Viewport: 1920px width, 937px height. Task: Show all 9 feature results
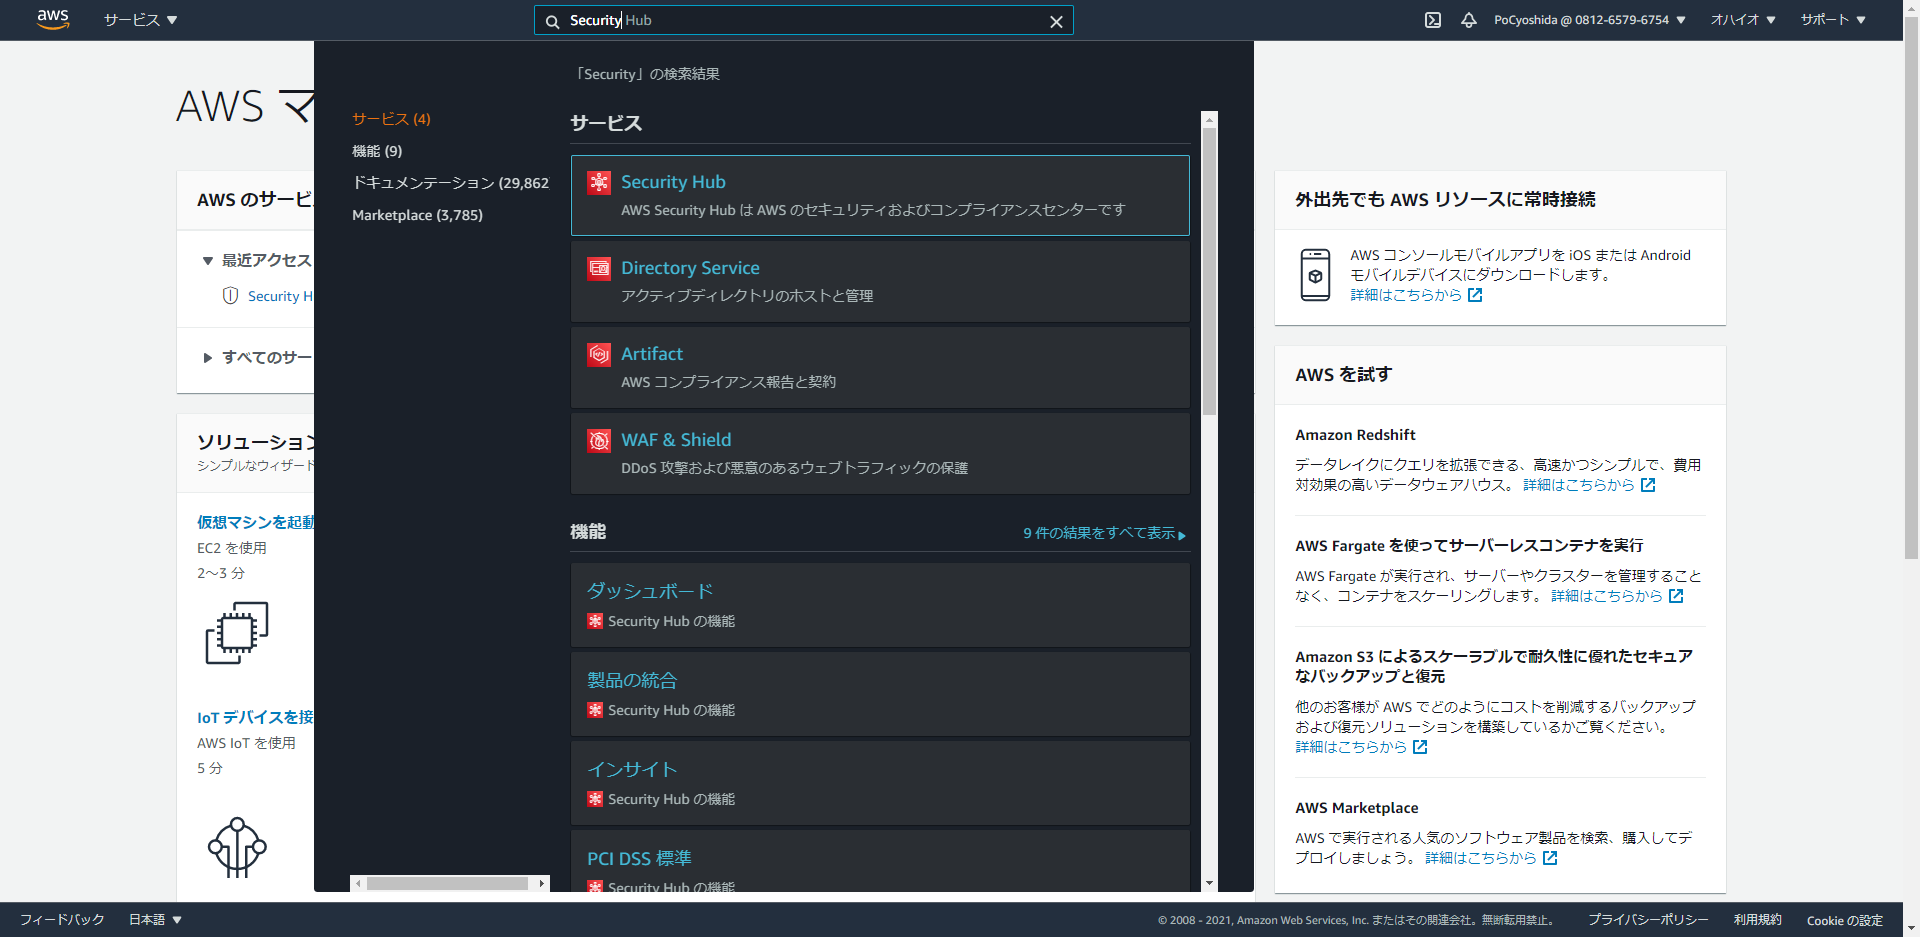(x=1104, y=533)
